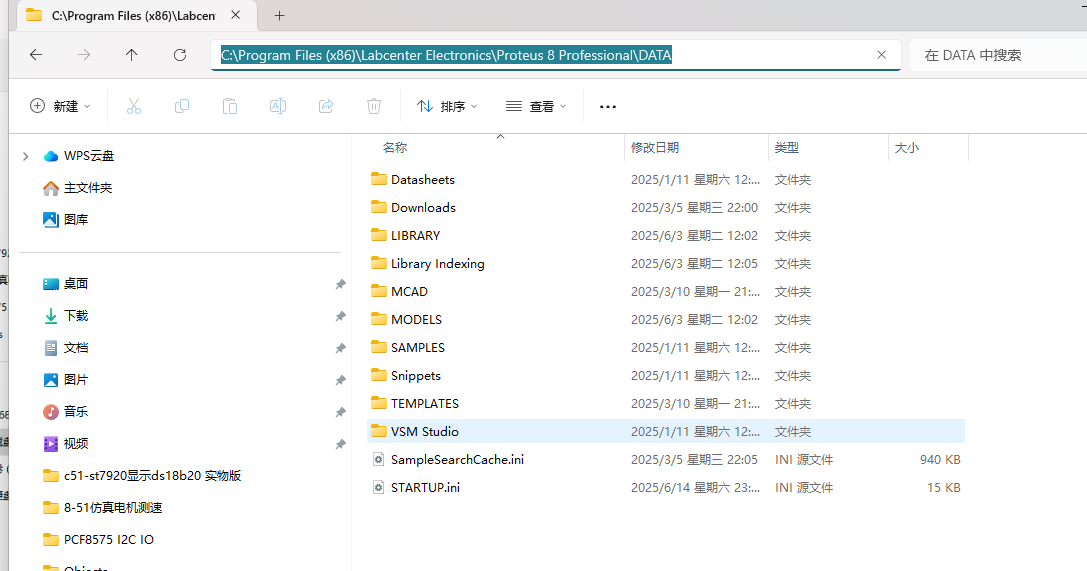Screen dimensions: 1087x571
Task: Click the Share icon in toolbar
Action: (326, 106)
